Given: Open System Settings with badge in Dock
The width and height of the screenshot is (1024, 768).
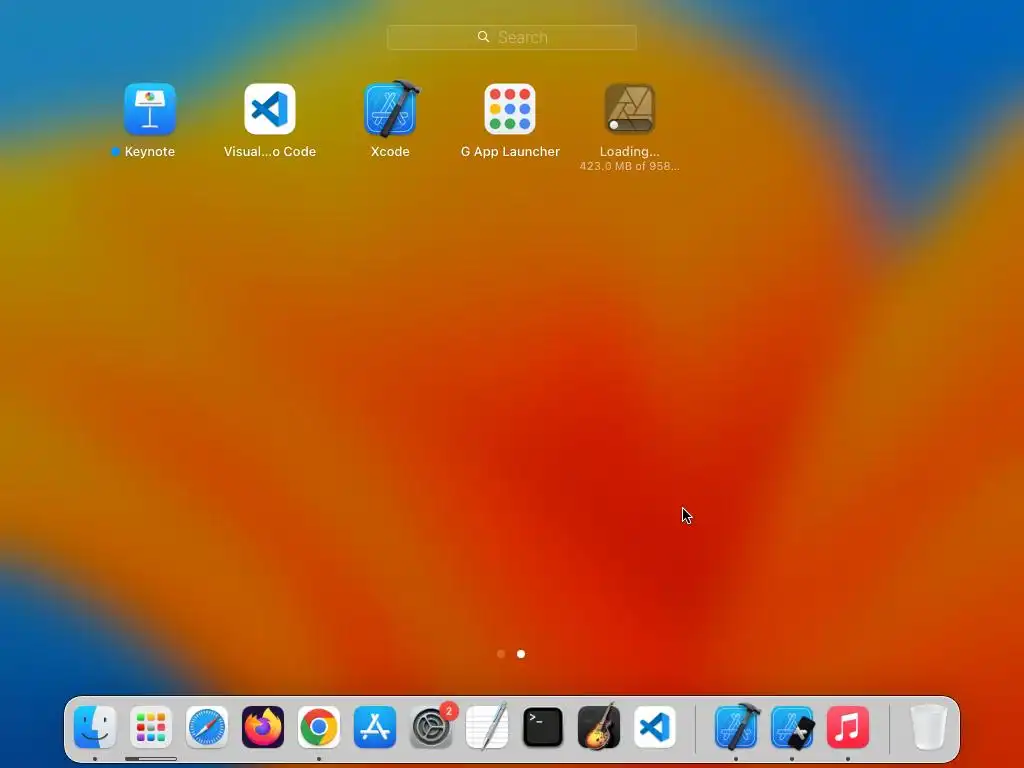Looking at the screenshot, I should [x=431, y=727].
